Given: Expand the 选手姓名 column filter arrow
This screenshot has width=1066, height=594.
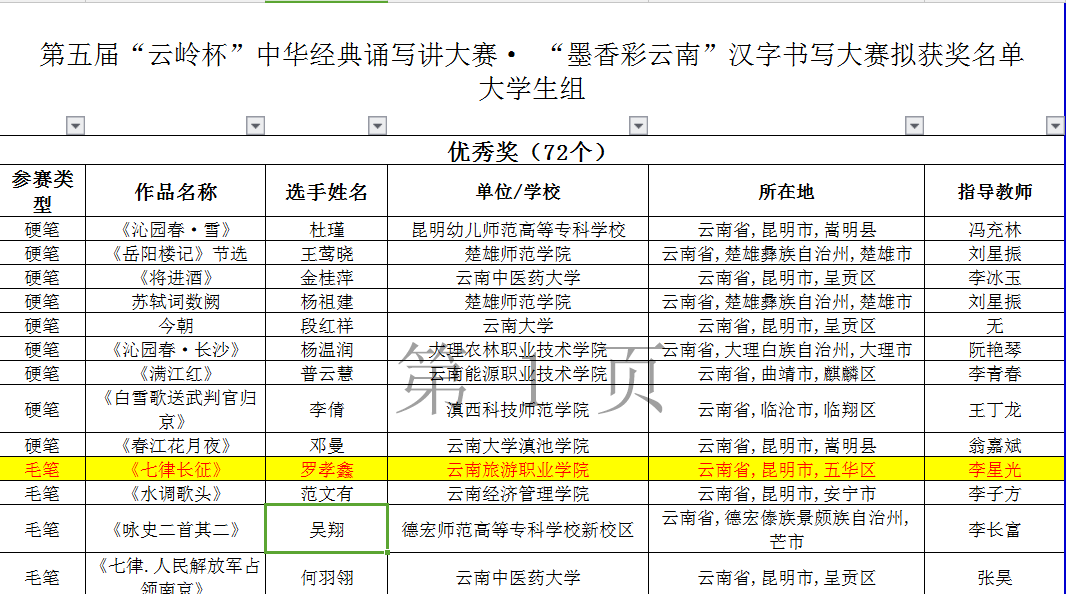Looking at the screenshot, I should (x=377, y=125).
